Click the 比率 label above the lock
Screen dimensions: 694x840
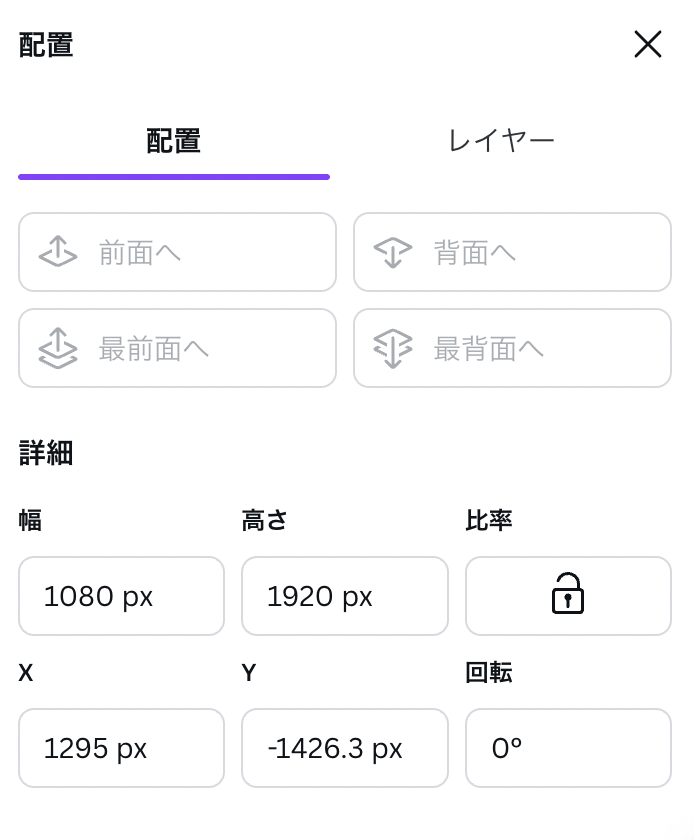coord(489,521)
